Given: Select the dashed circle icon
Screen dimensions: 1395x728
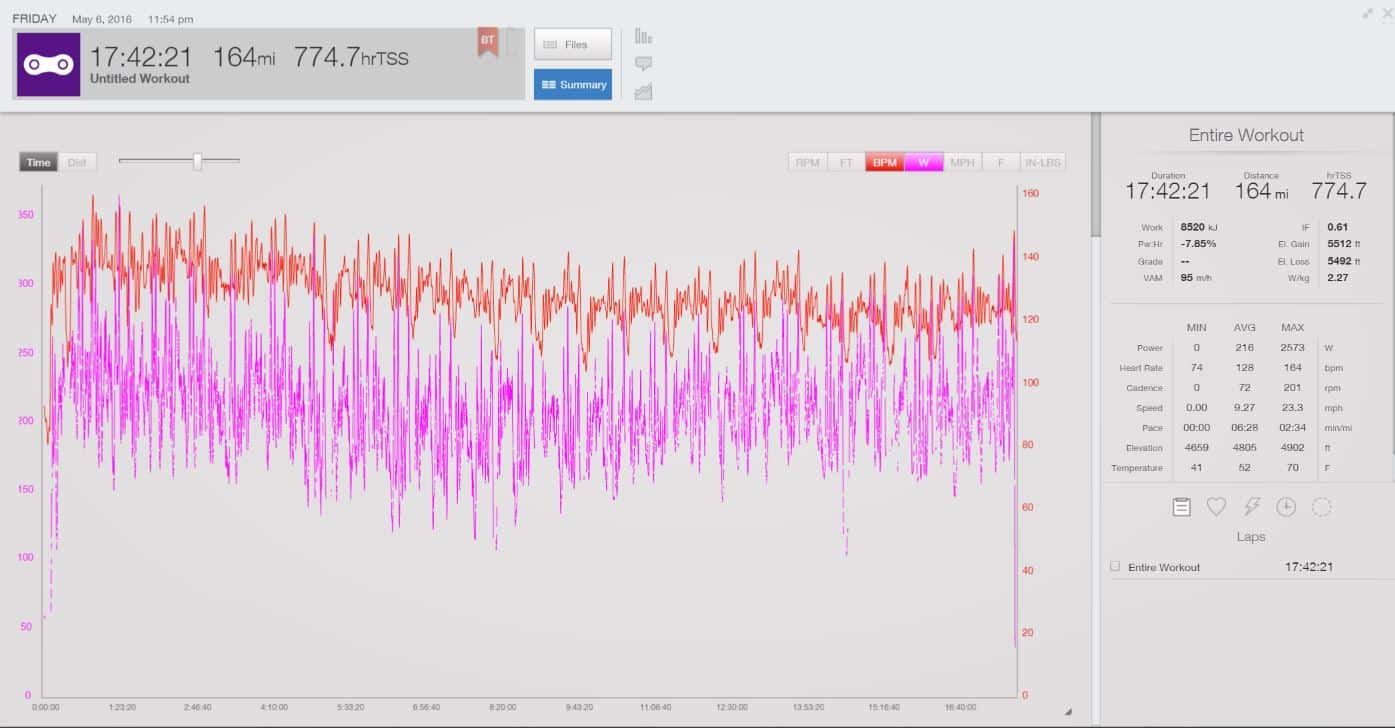Looking at the screenshot, I should (x=1321, y=507).
